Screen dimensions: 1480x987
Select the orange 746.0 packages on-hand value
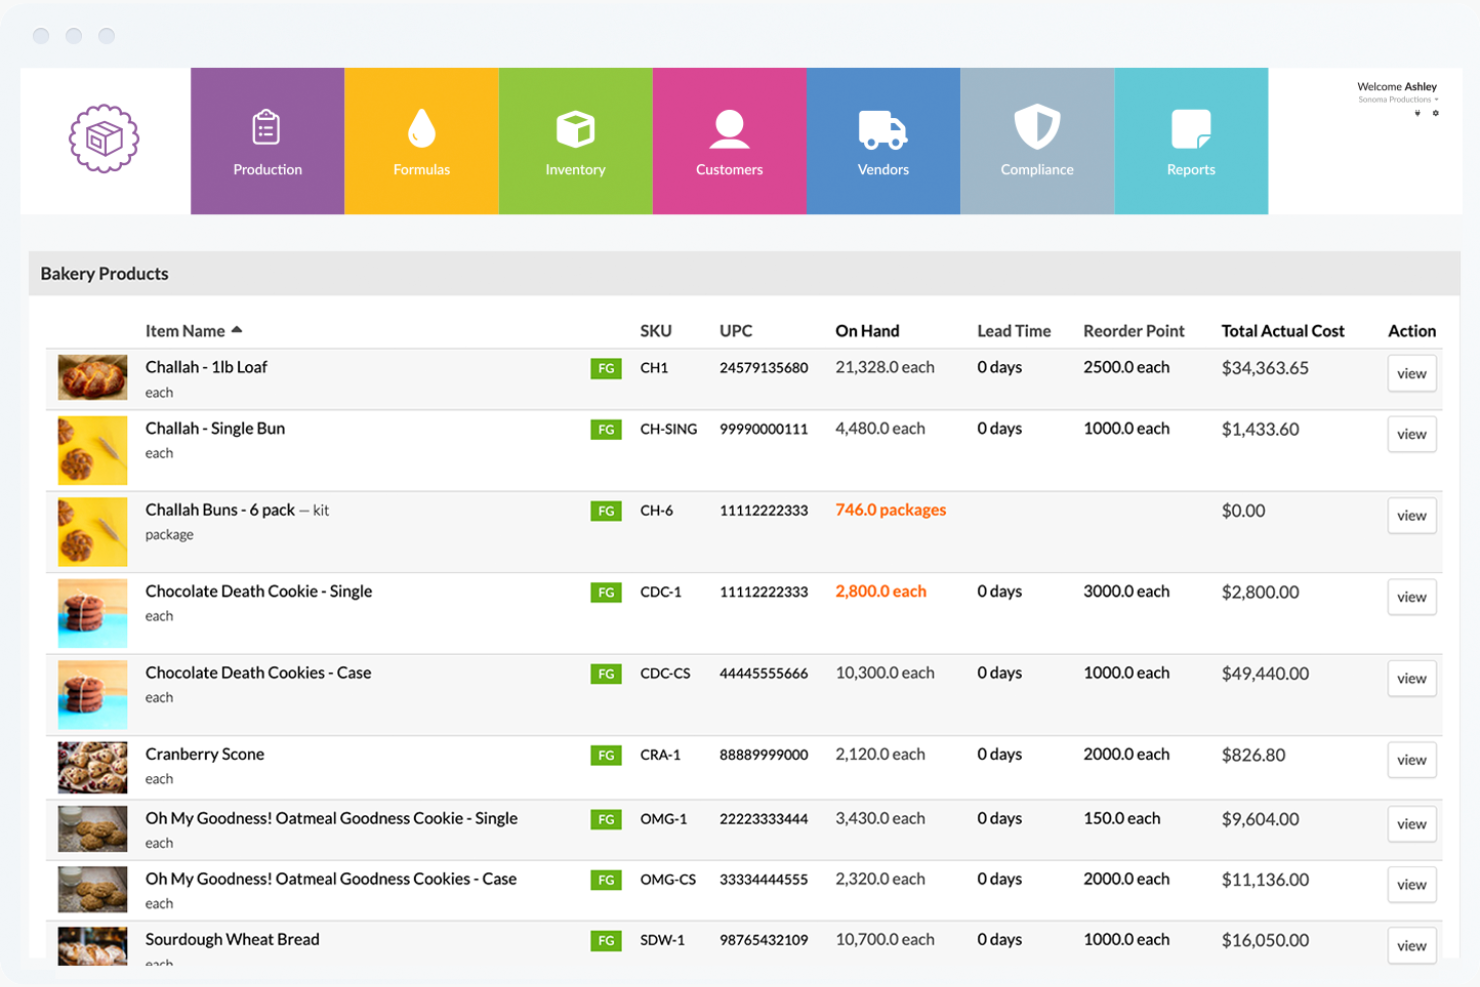pos(891,510)
